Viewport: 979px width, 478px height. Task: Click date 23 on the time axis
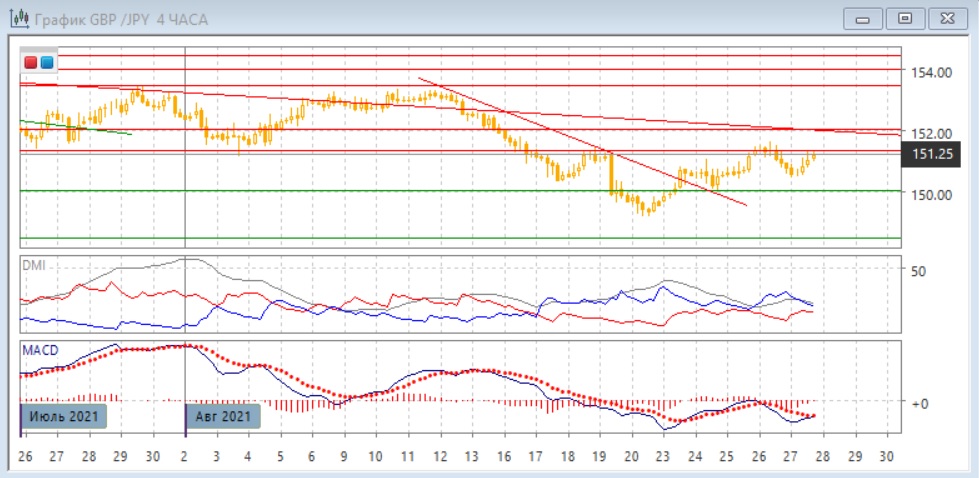[661, 455]
